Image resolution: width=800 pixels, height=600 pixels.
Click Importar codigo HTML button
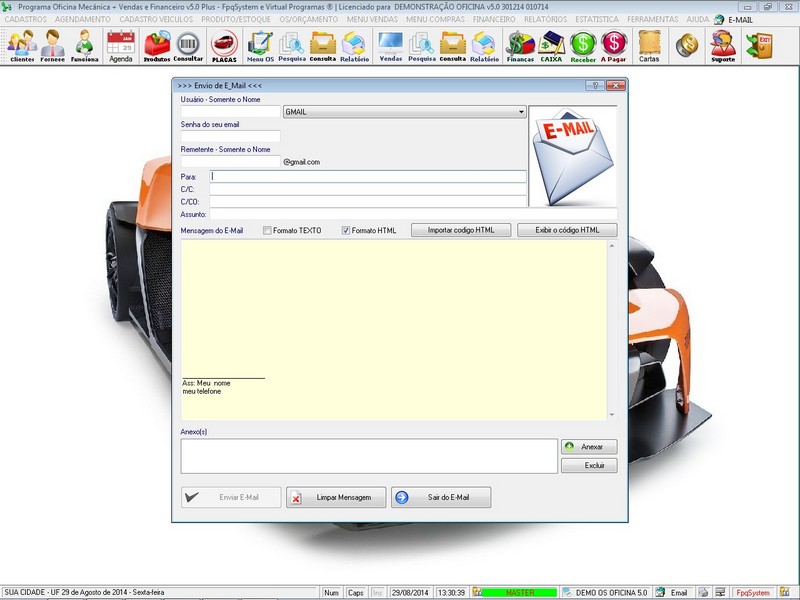coord(461,230)
